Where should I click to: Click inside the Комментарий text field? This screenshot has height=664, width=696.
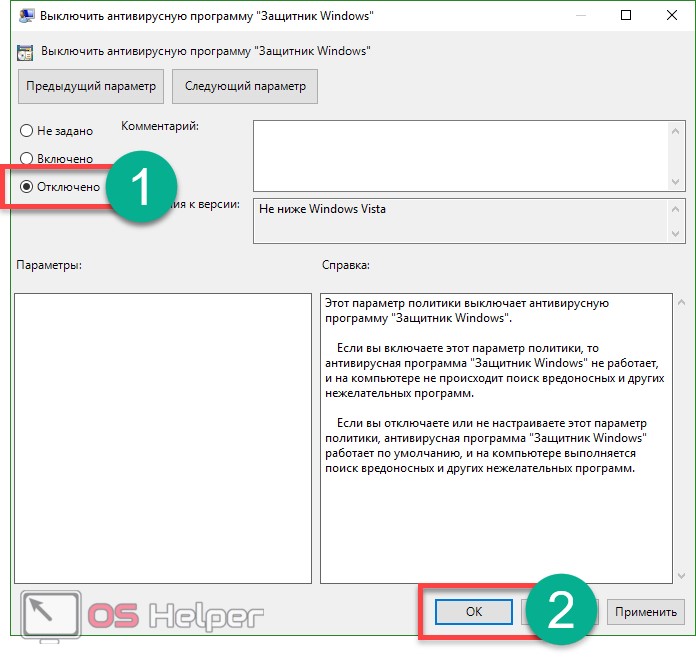pos(460,155)
